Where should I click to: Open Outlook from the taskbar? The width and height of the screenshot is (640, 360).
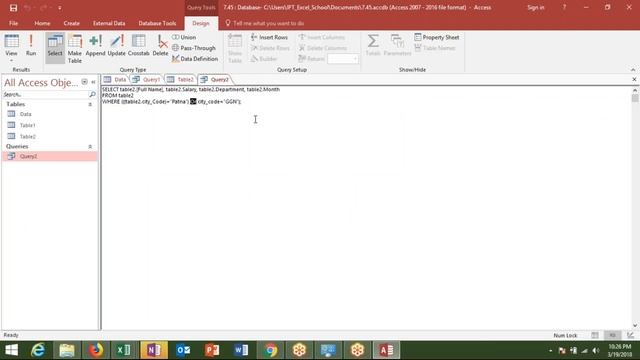click(x=183, y=350)
